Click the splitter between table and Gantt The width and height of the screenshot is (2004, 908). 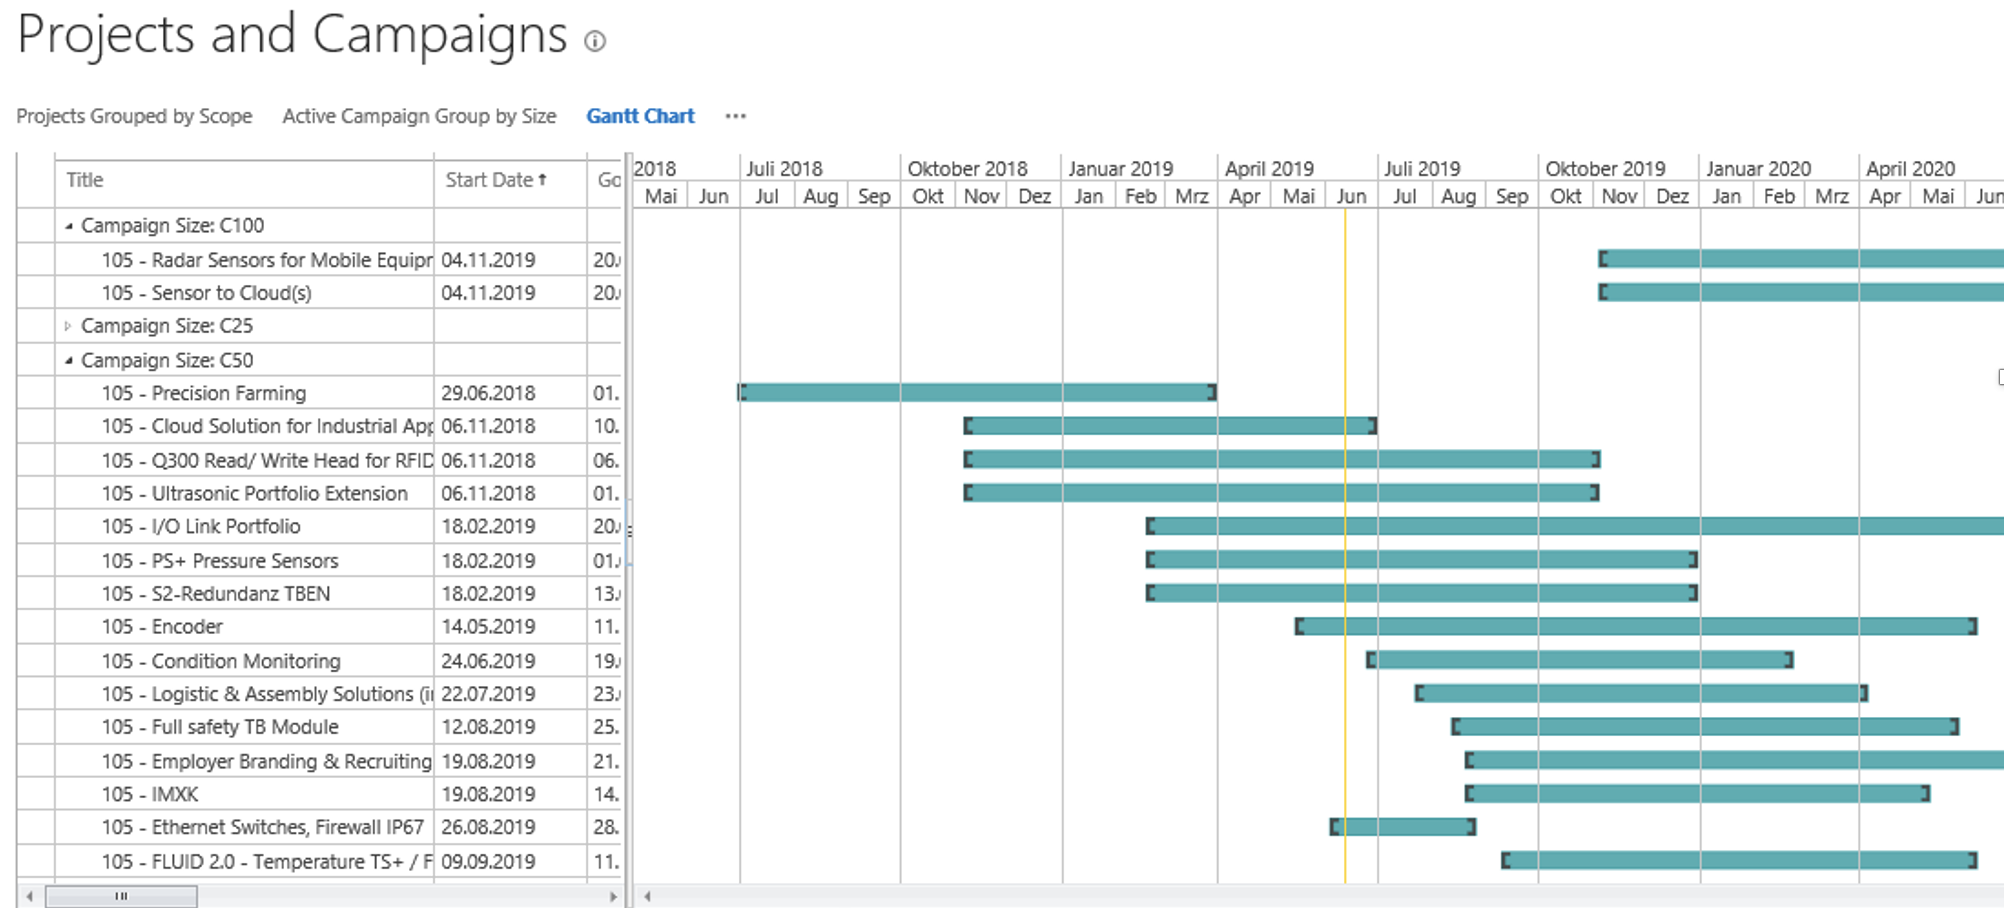[628, 530]
